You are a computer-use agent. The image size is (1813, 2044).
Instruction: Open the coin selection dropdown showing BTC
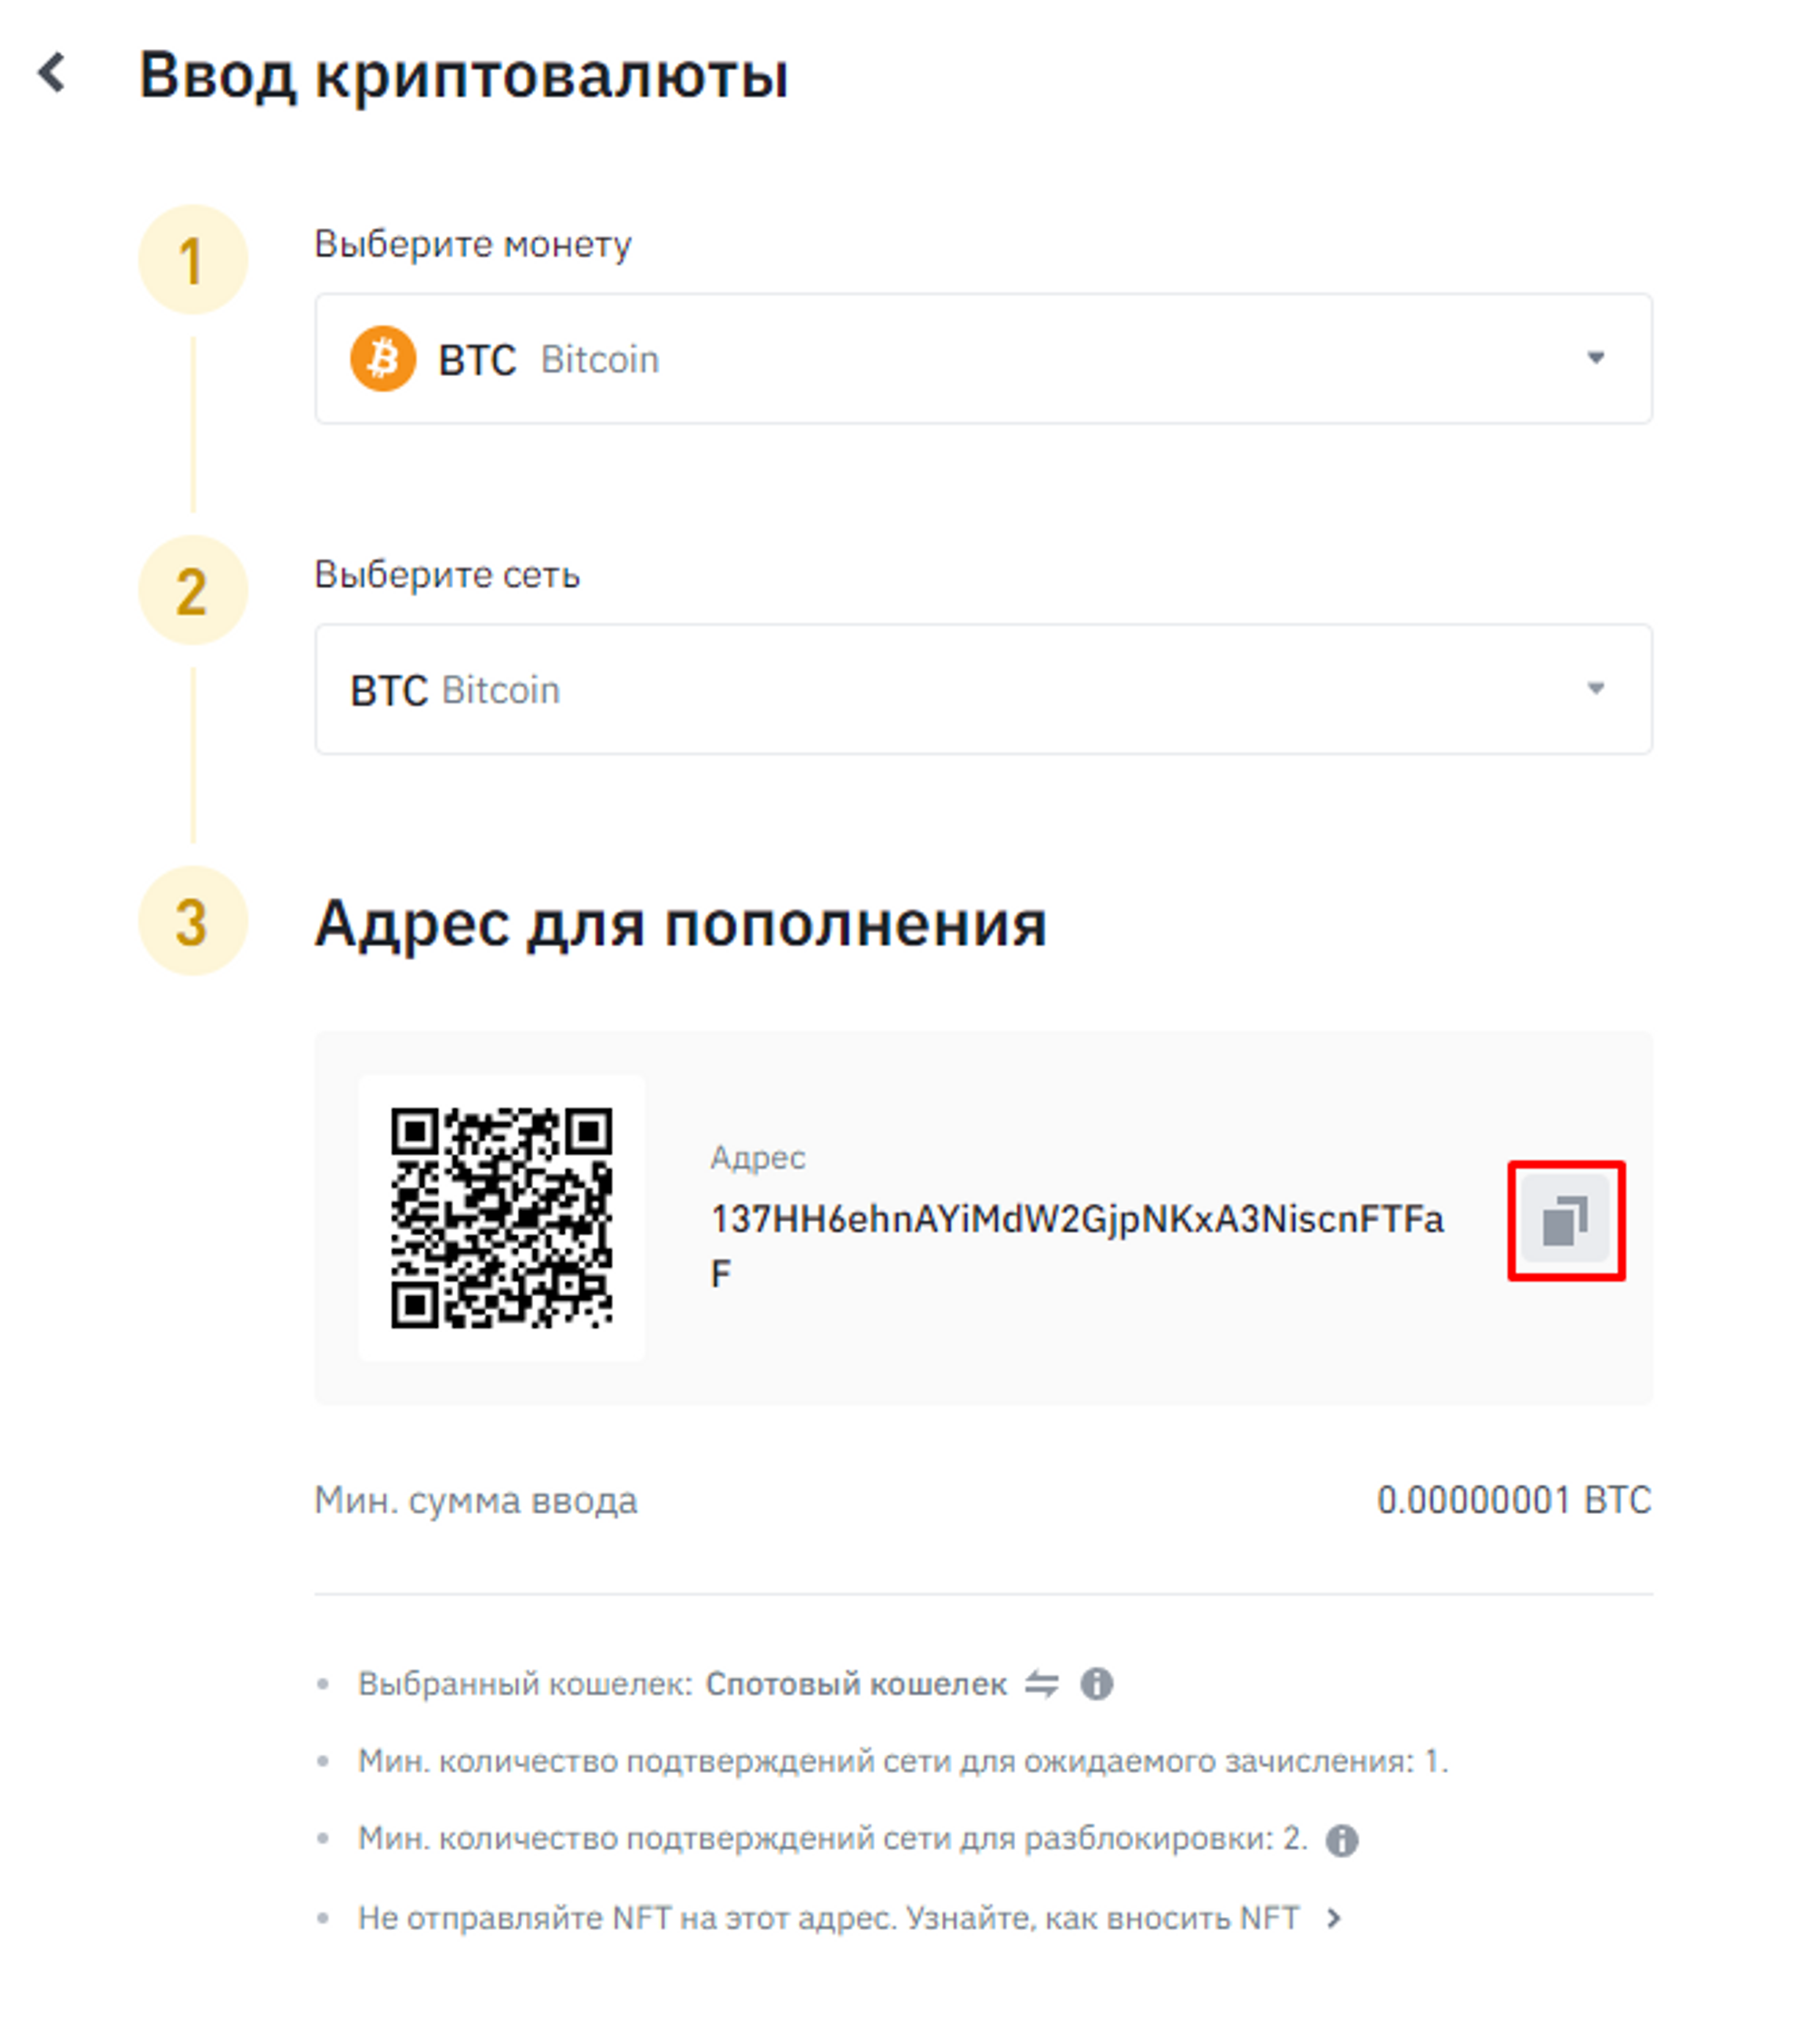984,359
